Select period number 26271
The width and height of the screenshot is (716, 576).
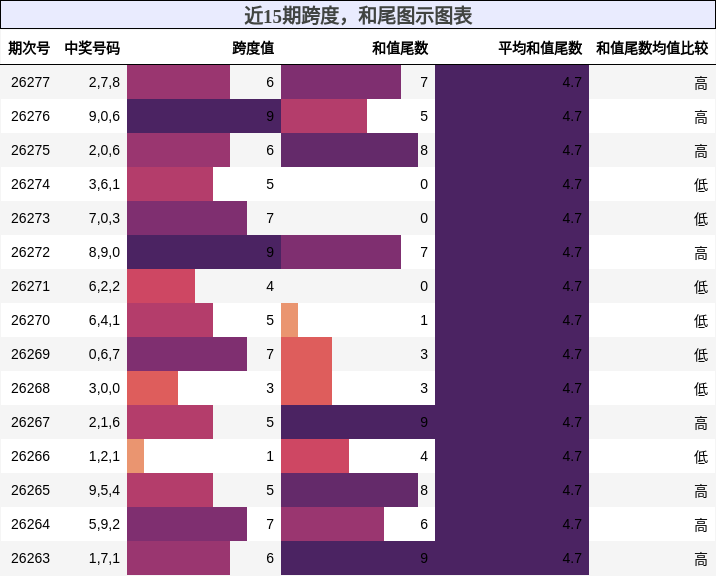coord(30,286)
